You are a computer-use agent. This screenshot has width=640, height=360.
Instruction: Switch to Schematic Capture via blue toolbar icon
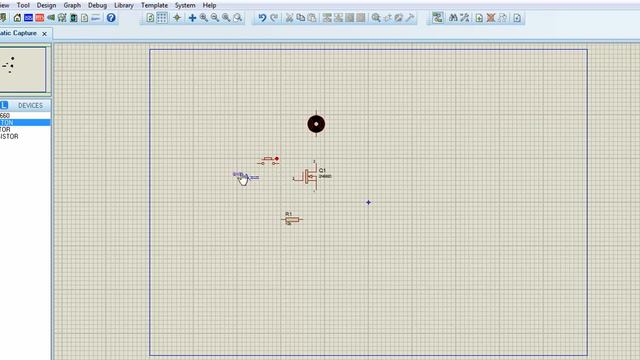click(29, 18)
